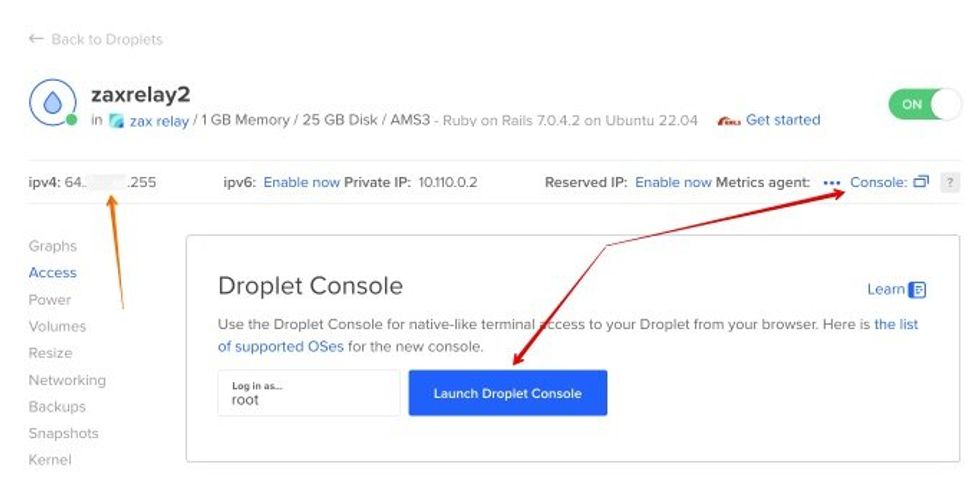Click the Learn documentation icon
The image size is (980, 478).
click(x=917, y=290)
